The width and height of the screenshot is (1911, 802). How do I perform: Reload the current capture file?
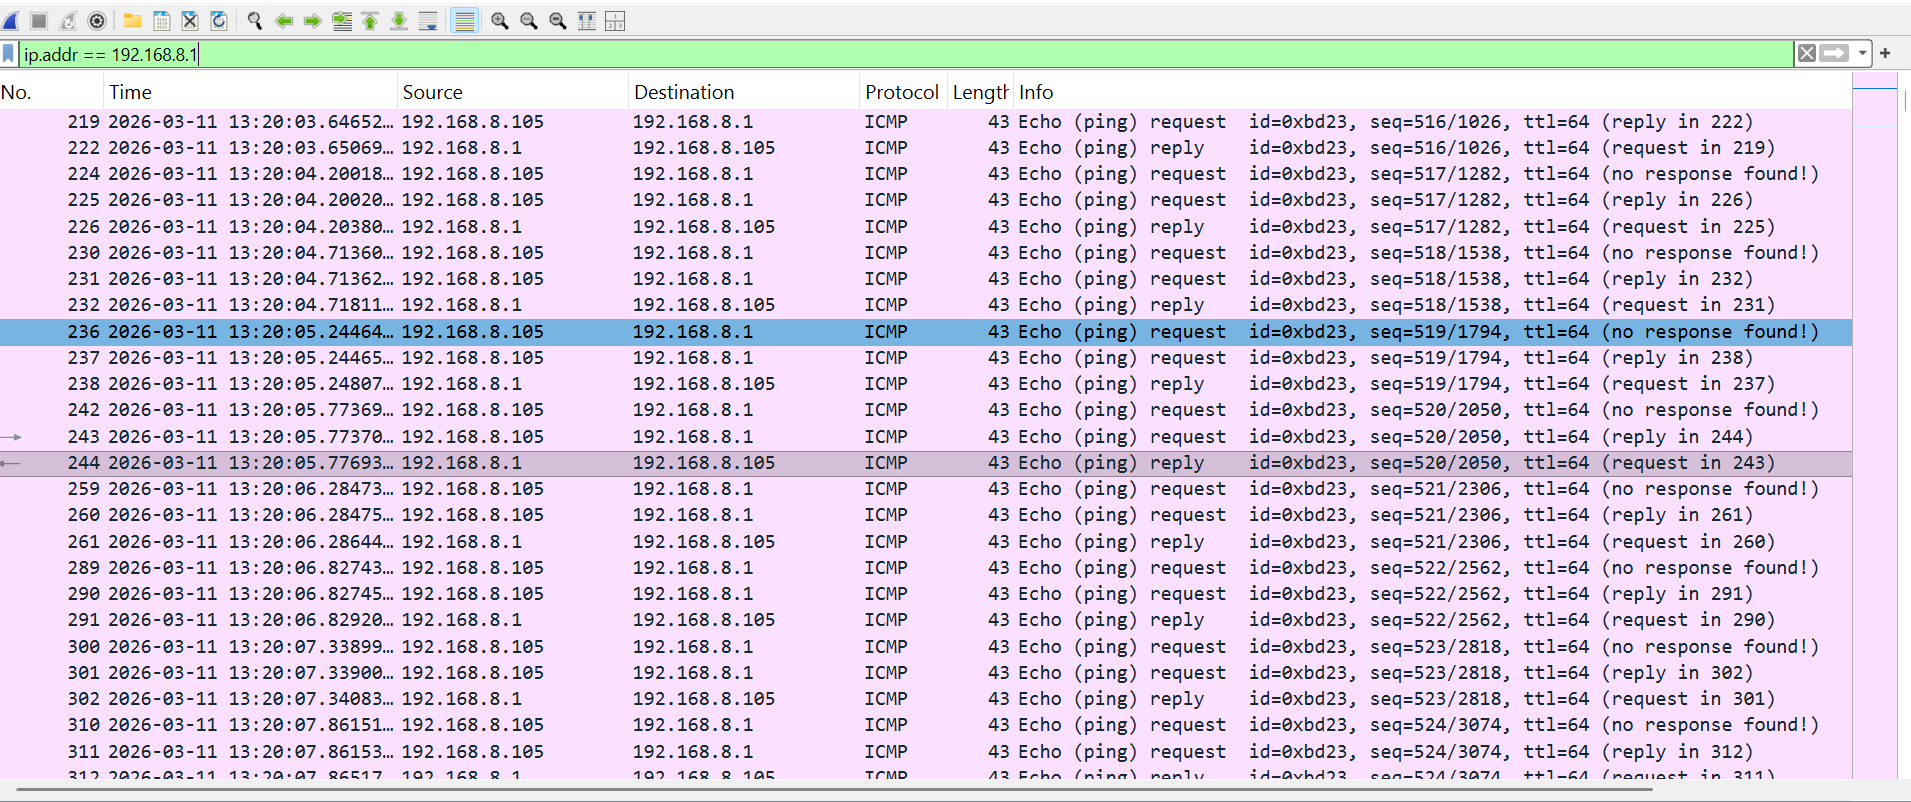point(219,20)
